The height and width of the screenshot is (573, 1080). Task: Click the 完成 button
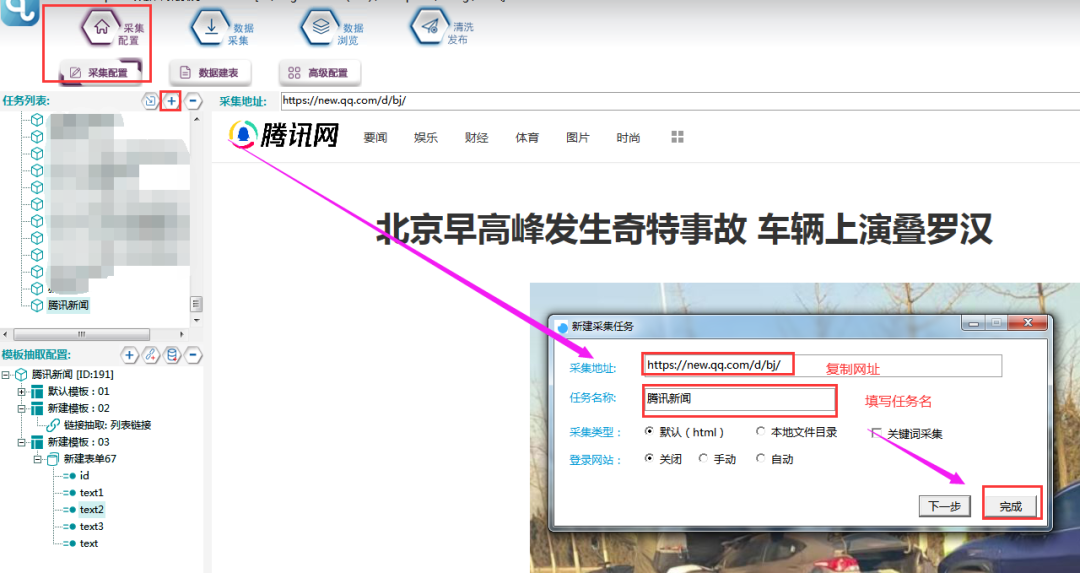click(x=1010, y=506)
